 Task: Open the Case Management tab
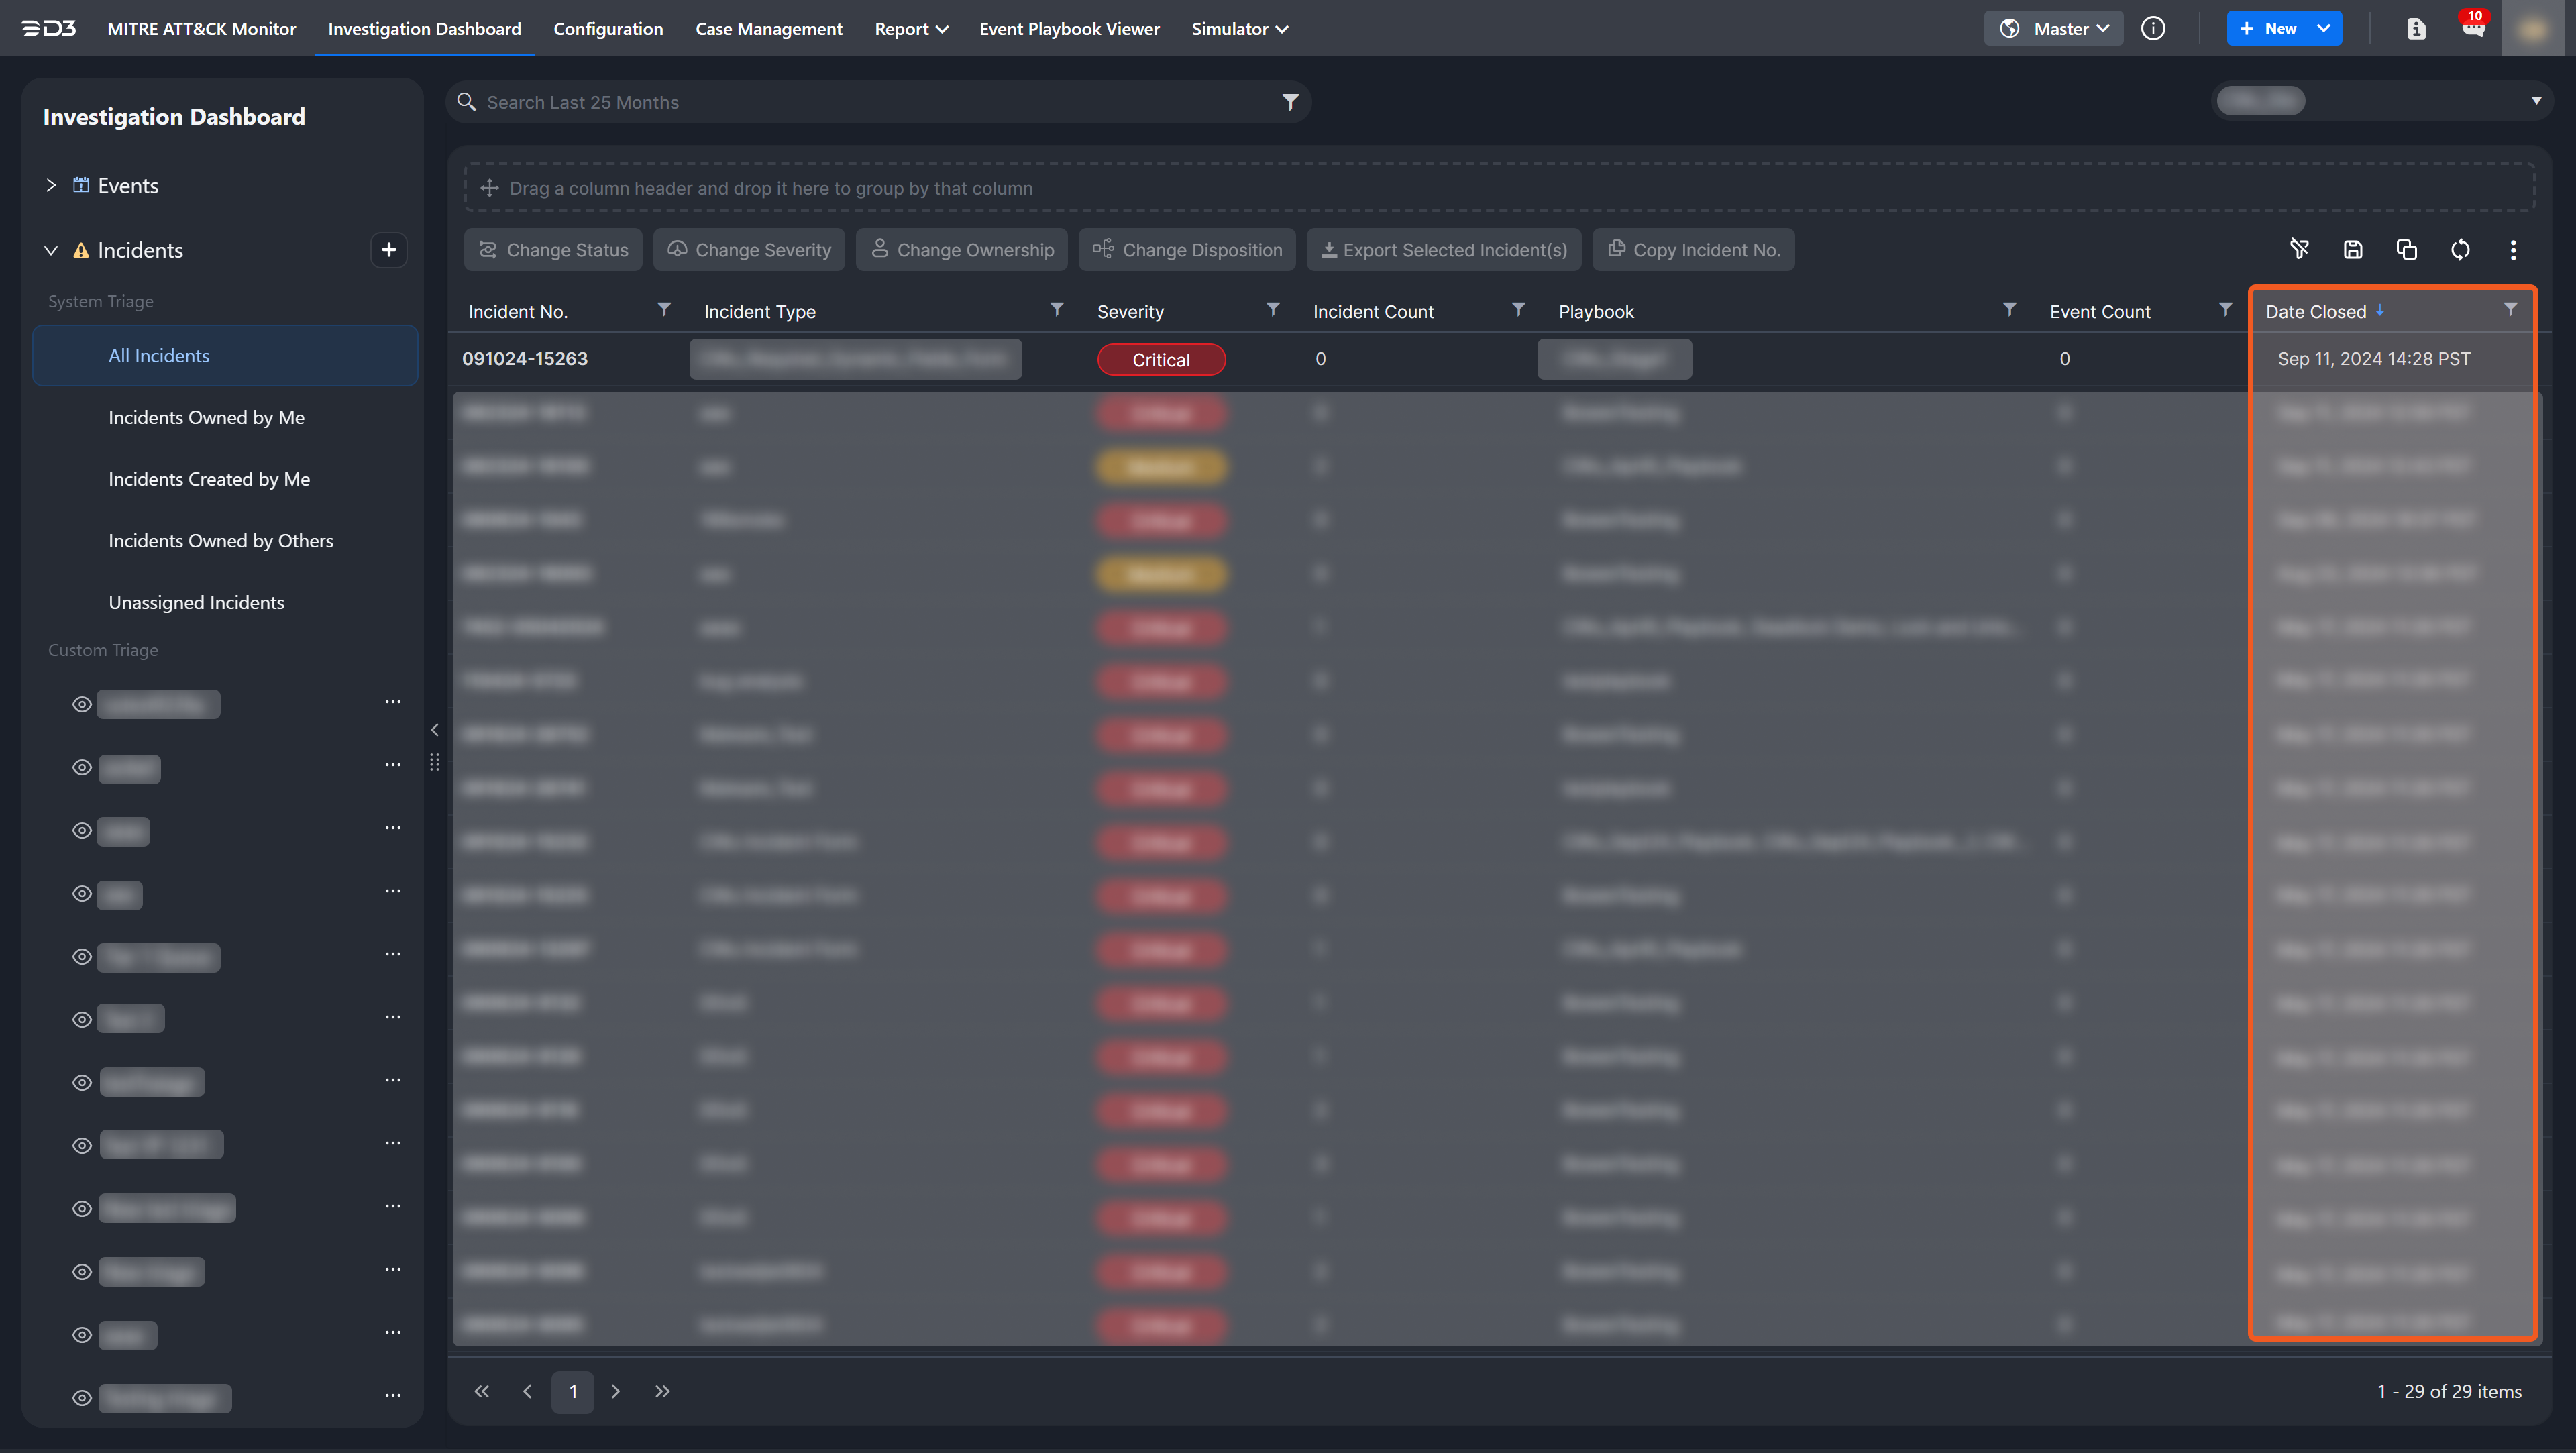coord(768,28)
